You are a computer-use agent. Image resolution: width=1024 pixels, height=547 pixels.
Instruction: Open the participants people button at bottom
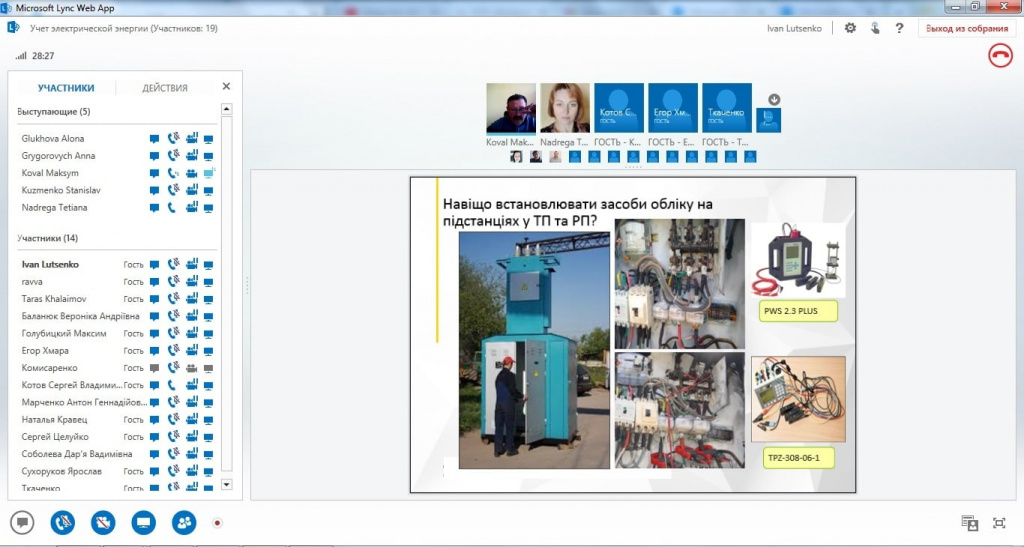pos(184,523)
